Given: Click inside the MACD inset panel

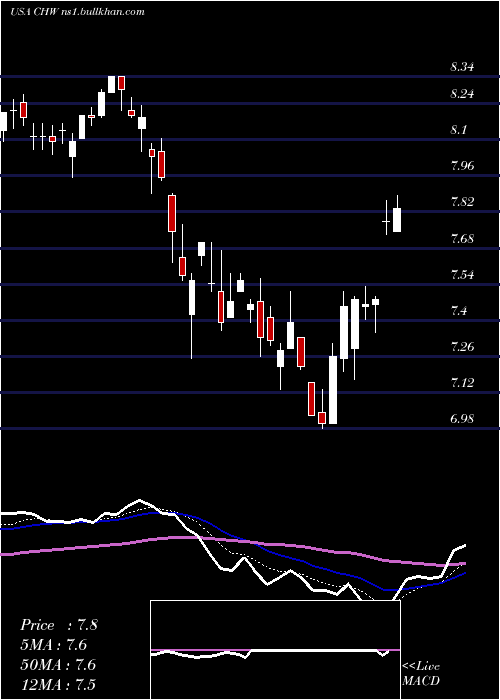Looking at the screenshot, I should click(275, 650).
